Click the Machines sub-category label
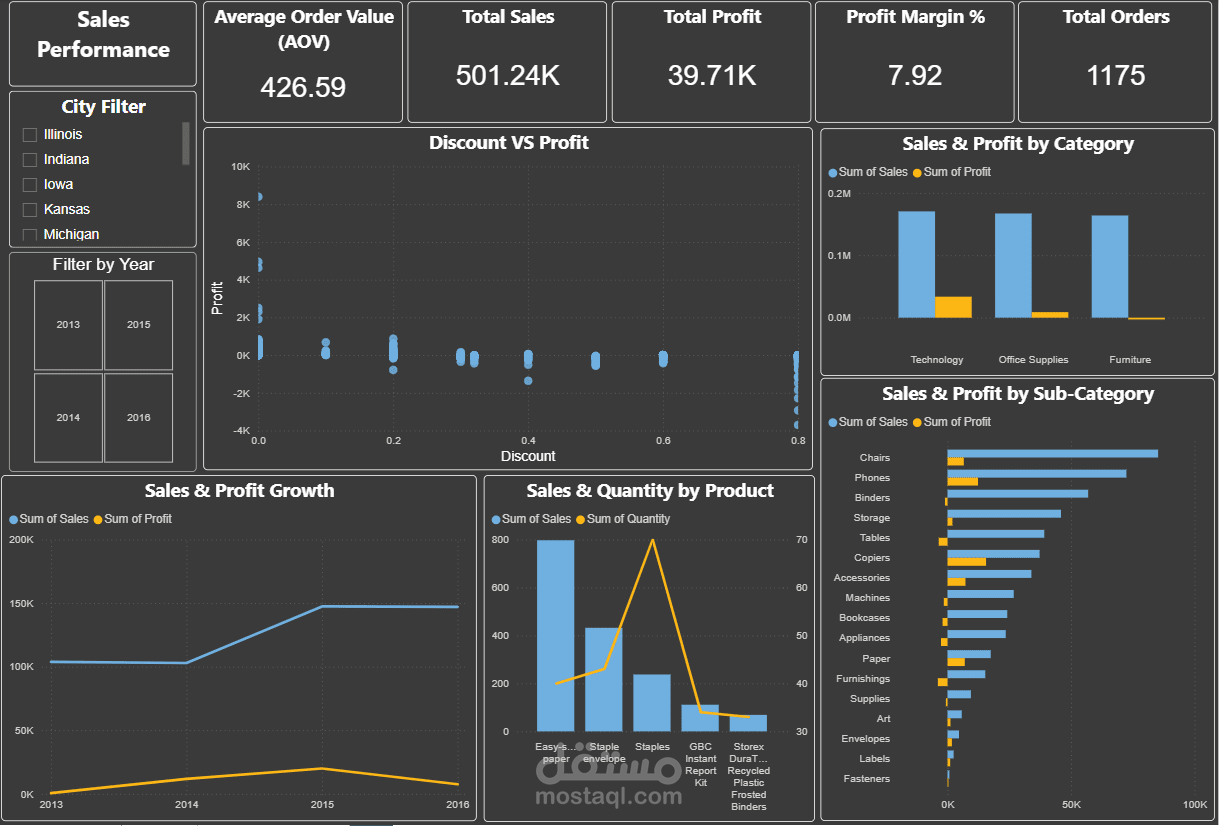The width and height of the screenshot is (1219, 826). pyautogui.click(x=868, y=598)
